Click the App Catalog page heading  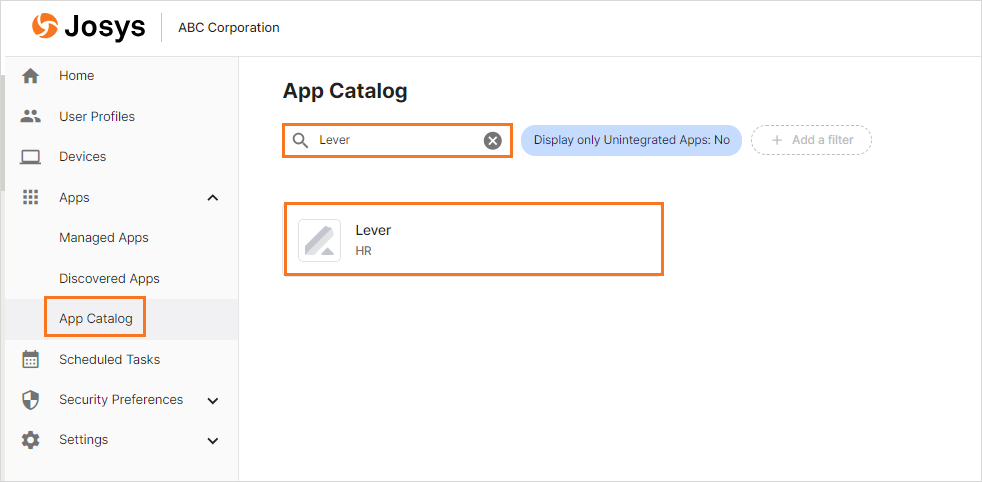click(x=345, y=91)
